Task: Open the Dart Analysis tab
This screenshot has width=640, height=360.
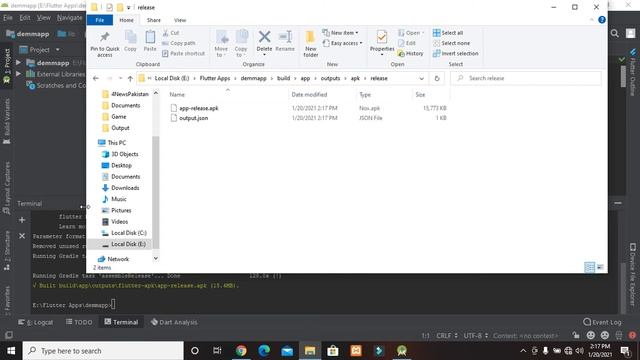Action: coord(174,322)
